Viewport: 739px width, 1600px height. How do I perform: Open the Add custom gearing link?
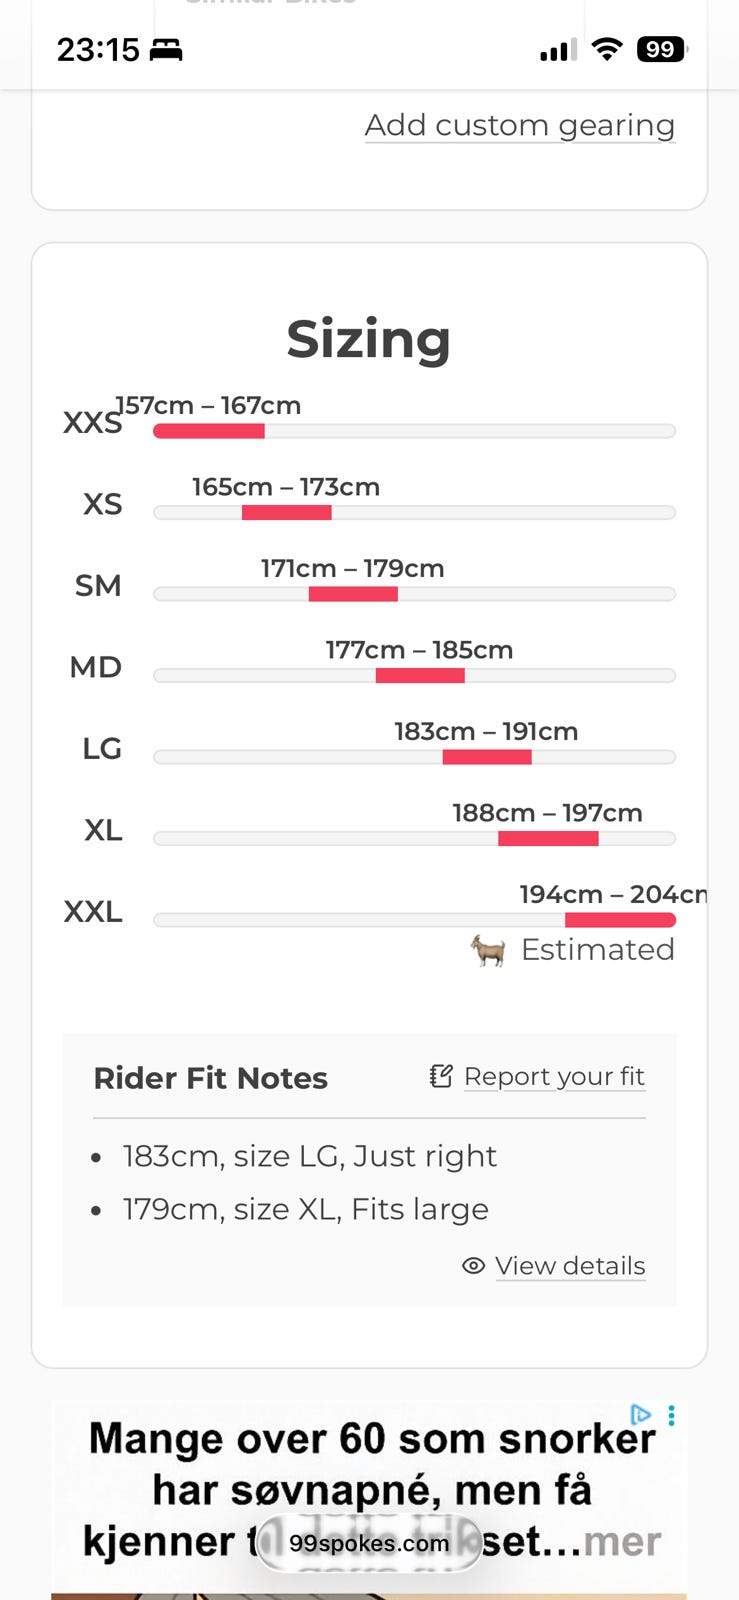[x=519, y=125]
